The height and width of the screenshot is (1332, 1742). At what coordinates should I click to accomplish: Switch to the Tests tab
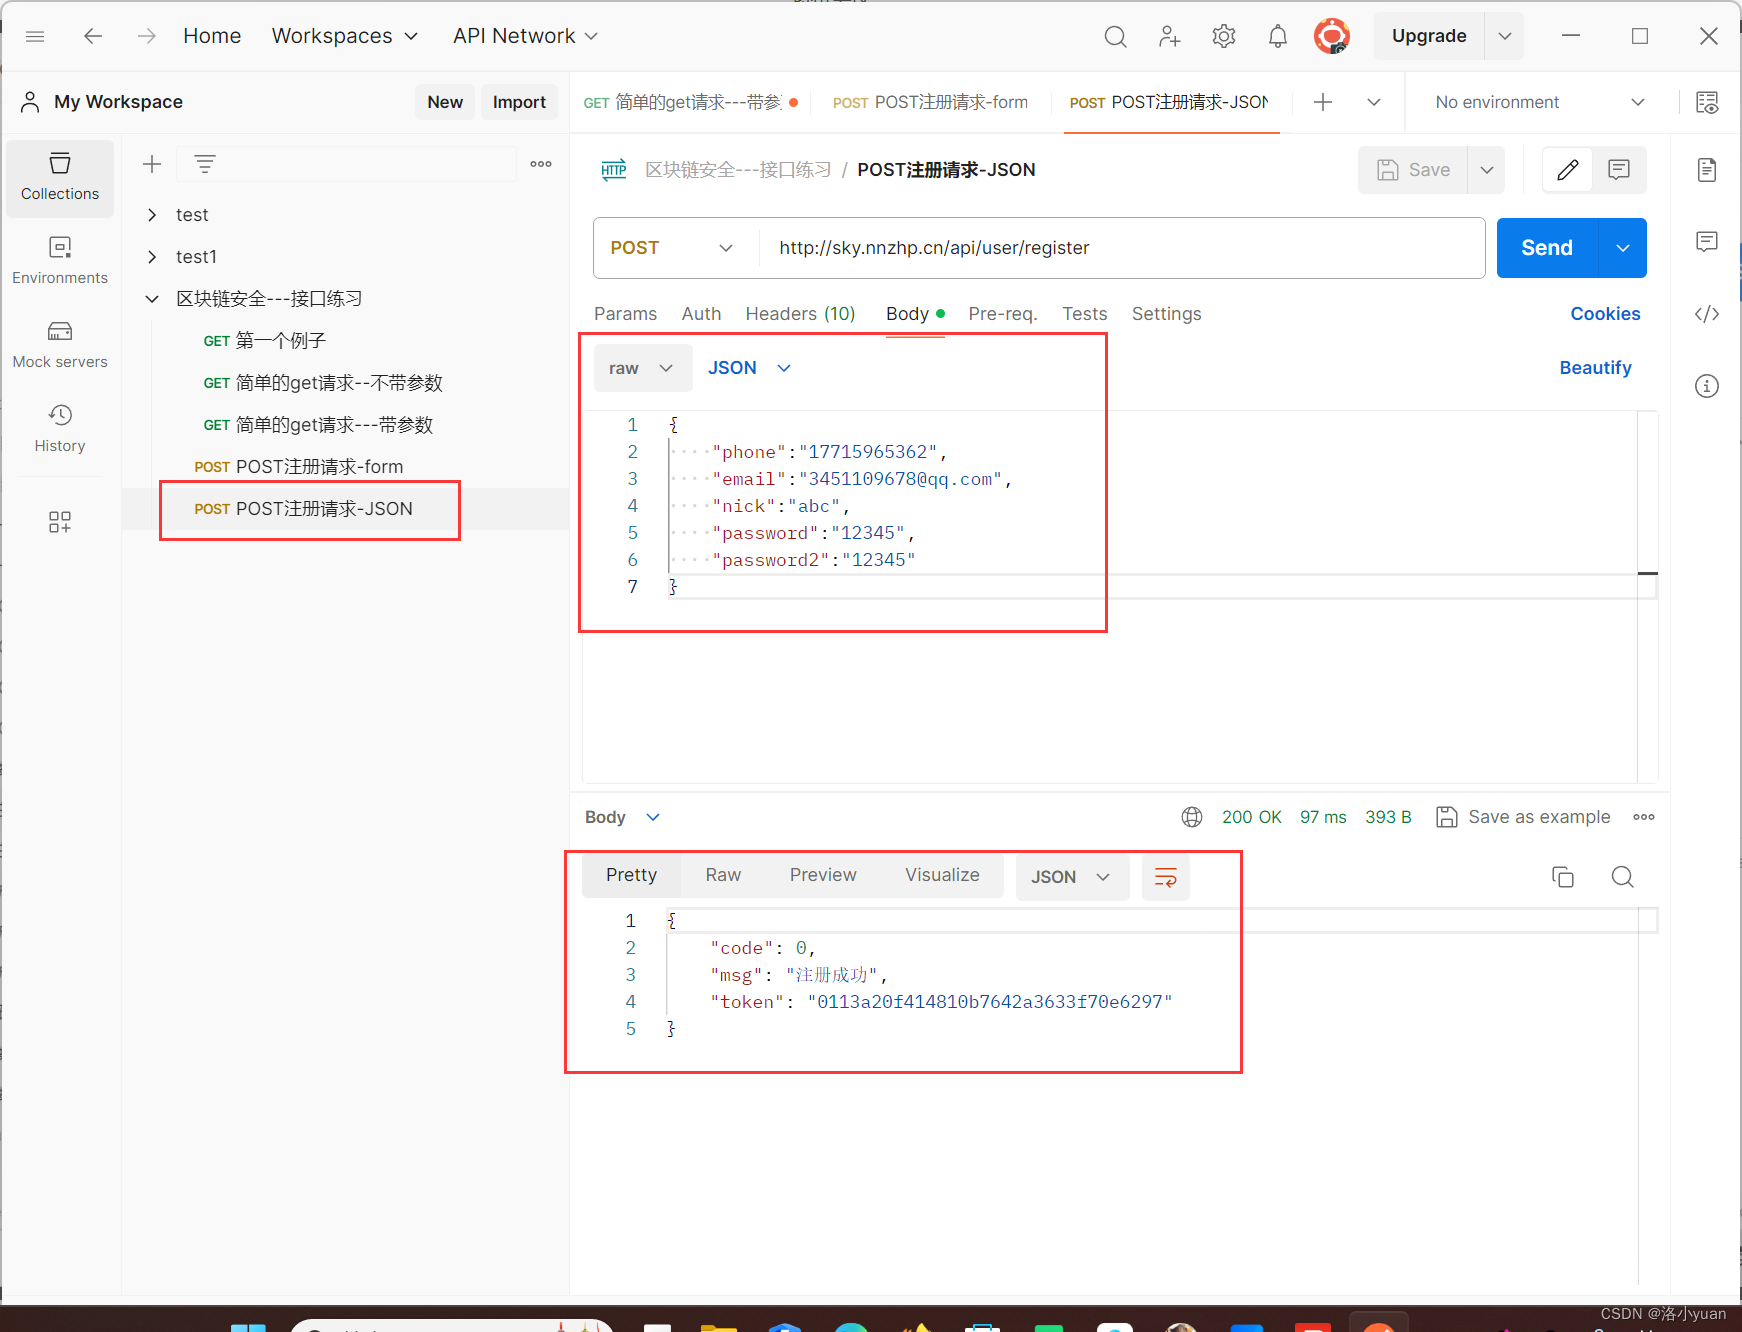(x=1084, y=314)
